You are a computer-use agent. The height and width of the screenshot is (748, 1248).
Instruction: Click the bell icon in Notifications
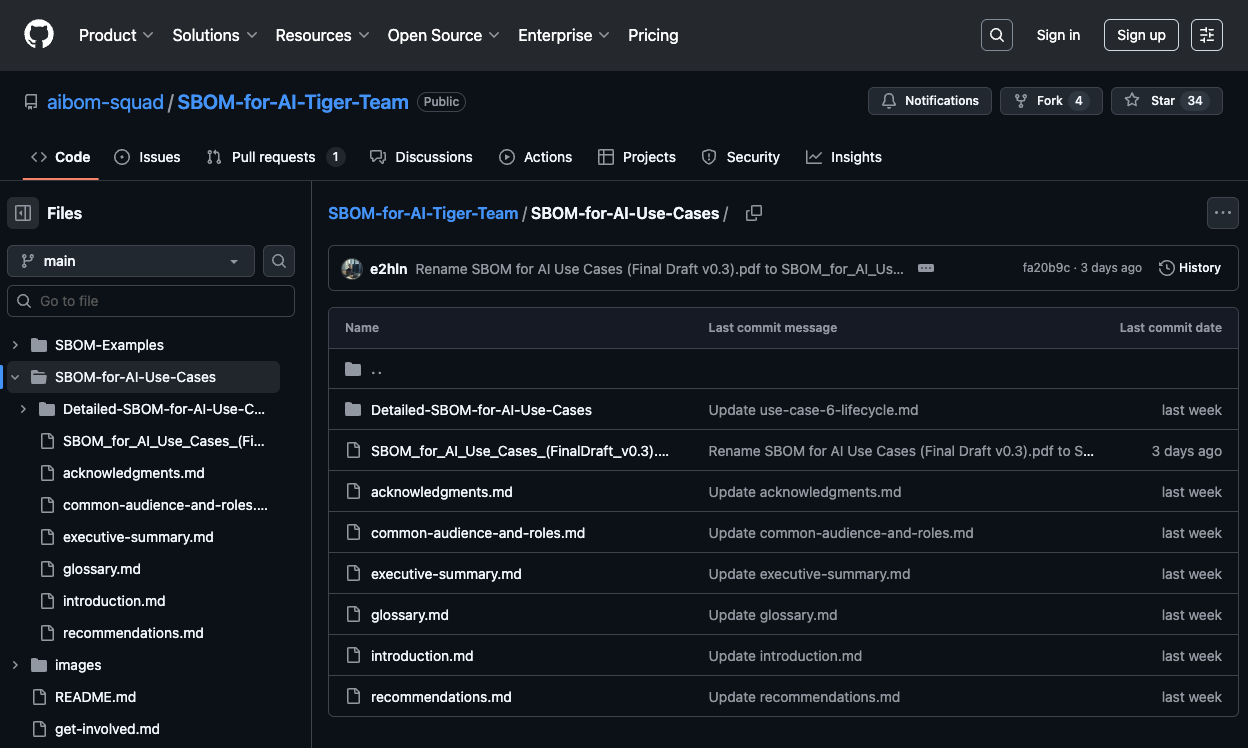tap(889, 101)
